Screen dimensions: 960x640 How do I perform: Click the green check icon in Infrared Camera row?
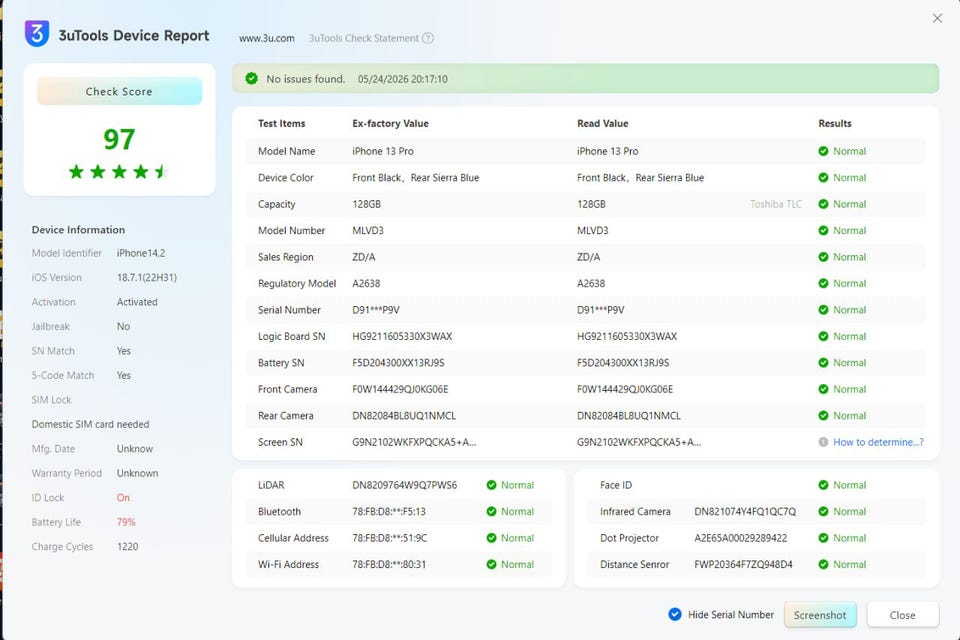[x=823, y=511]
